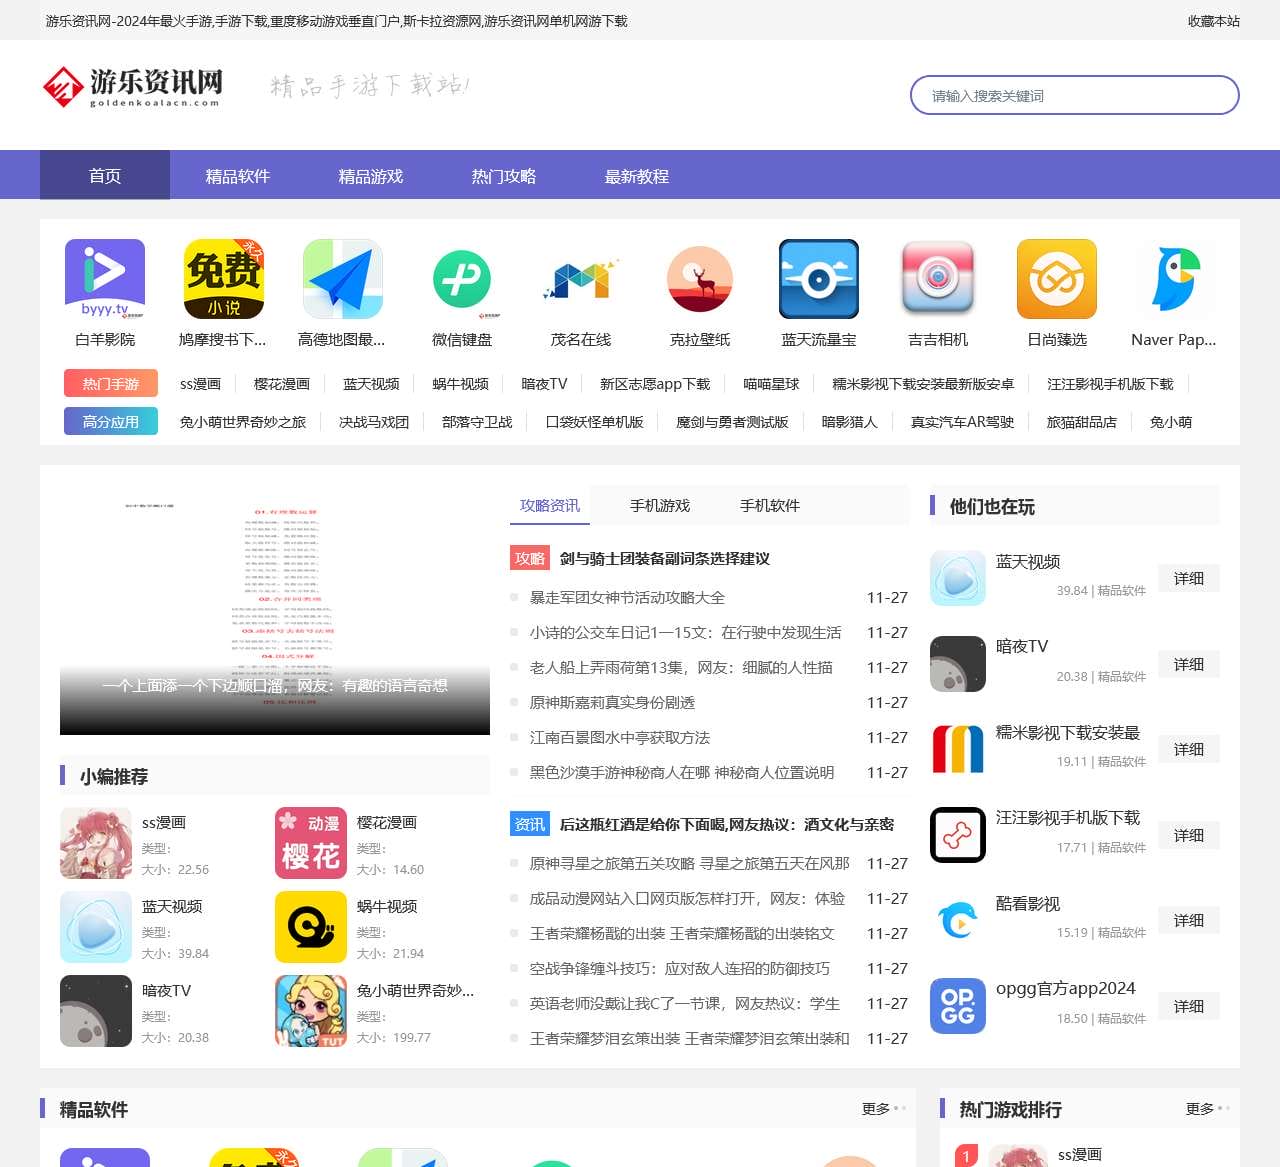This screenshot has height=1167, width=1280.
Task: Click 更多 link in 热门游戏排行 section
Action: coord(1200,1109)
